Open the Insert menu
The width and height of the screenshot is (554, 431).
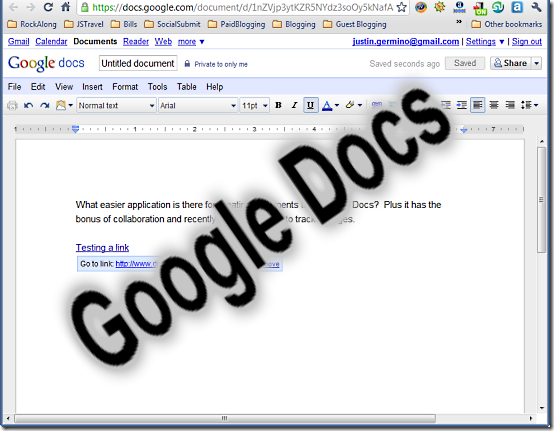pyautogui.click(x=92, y=87)
